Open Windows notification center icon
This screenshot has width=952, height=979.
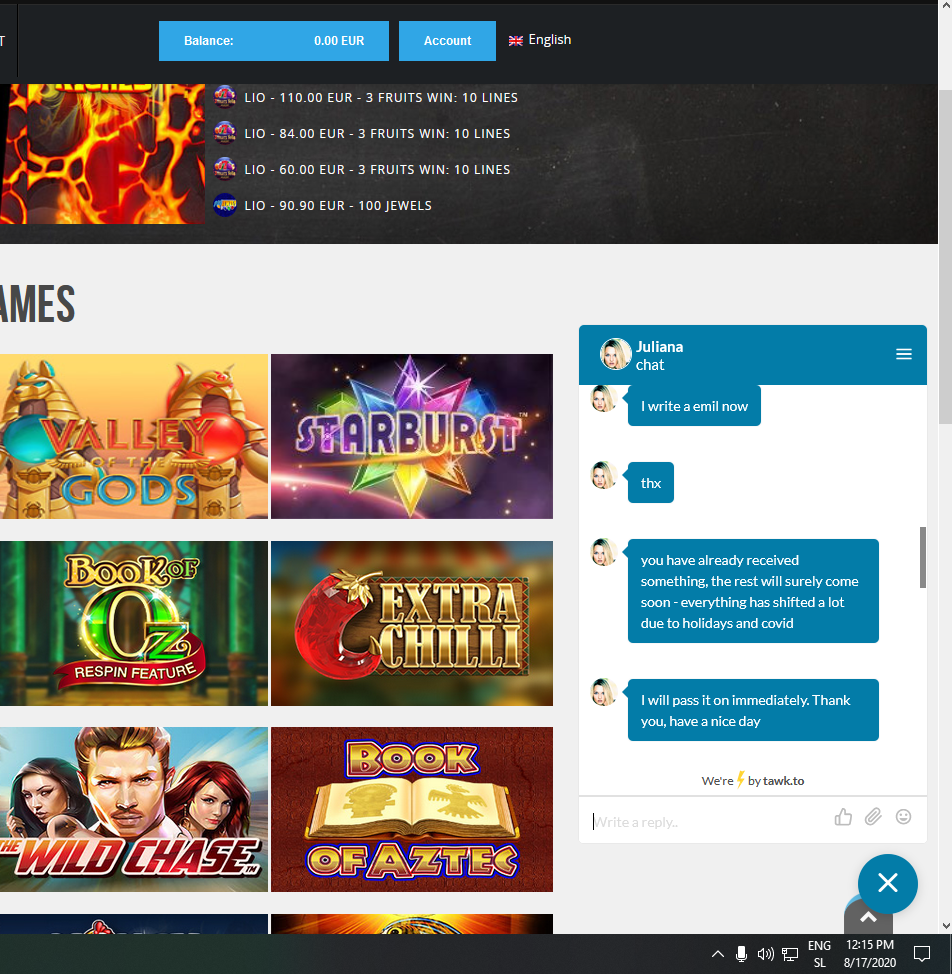(922, 954)
